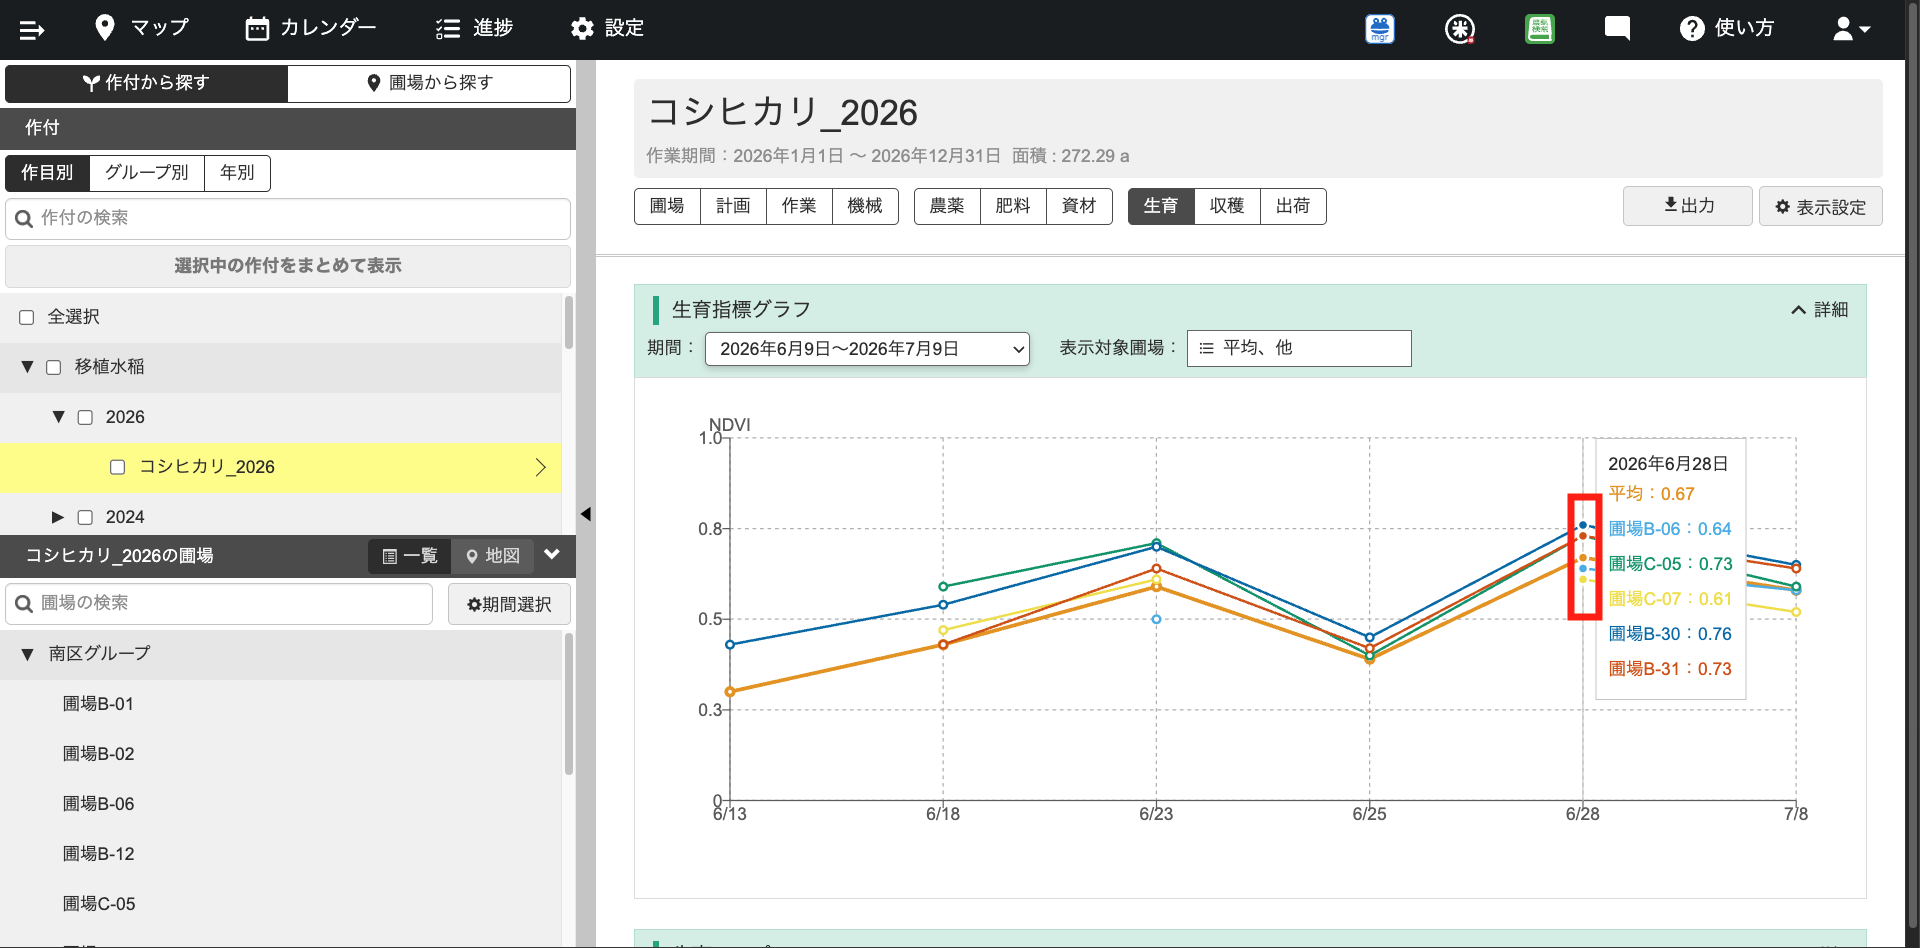Screen dimensions: 1920x948
Task: Open the 収穫 tab
Action: coord(1227,206)
